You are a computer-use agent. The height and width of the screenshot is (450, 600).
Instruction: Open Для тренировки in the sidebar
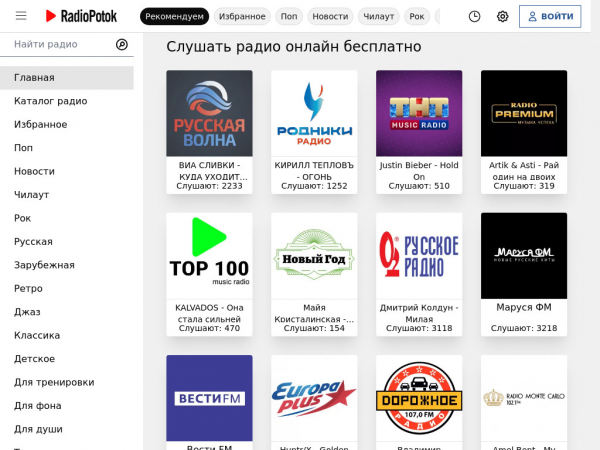[x=67, y=382]
